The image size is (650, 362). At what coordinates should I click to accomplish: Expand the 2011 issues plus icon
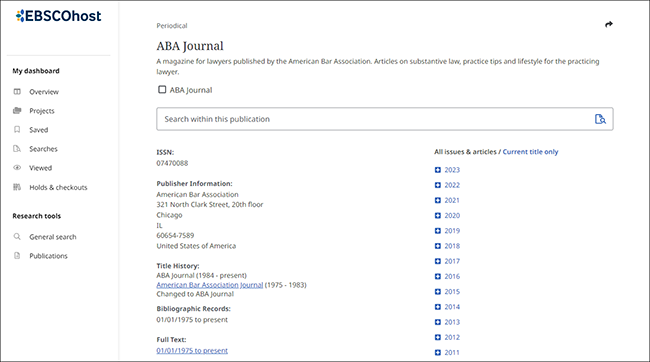pos(438,352)
